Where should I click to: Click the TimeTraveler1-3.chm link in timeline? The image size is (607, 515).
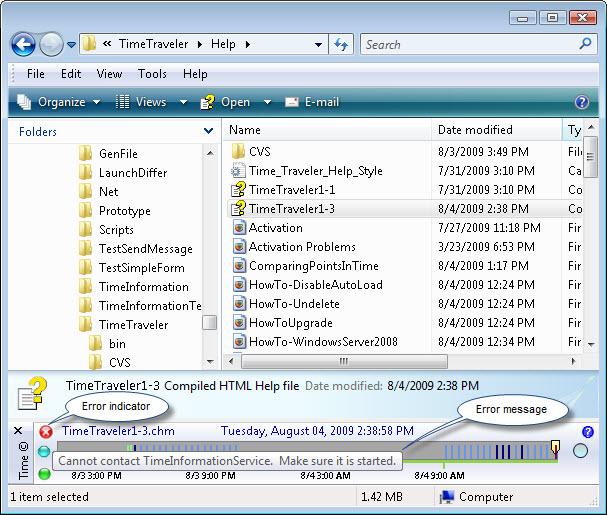click(118, 431)
